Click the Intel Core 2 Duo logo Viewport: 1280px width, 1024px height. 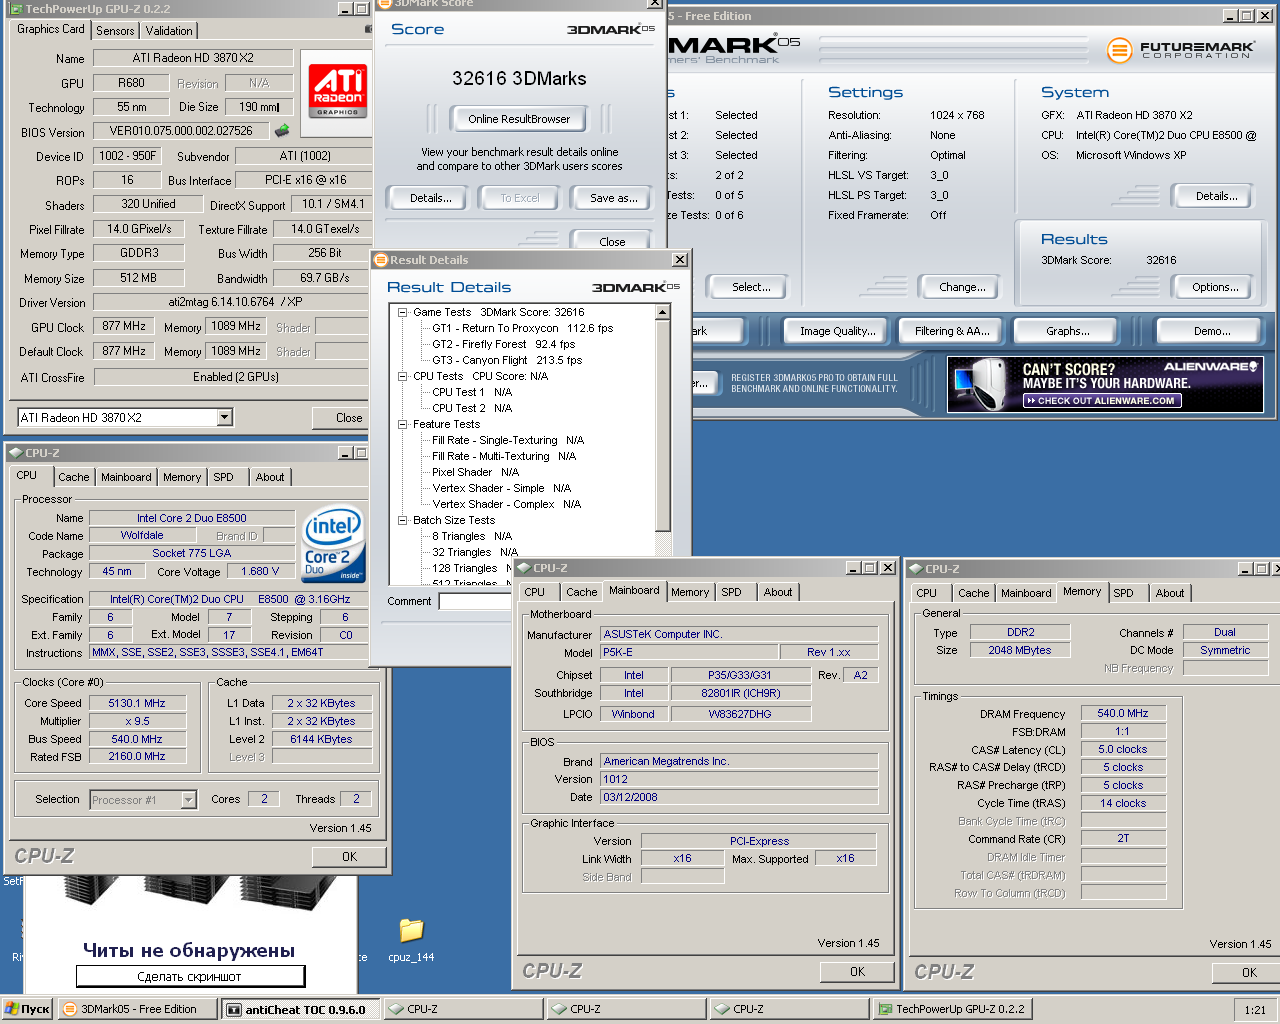pos(334,546)
